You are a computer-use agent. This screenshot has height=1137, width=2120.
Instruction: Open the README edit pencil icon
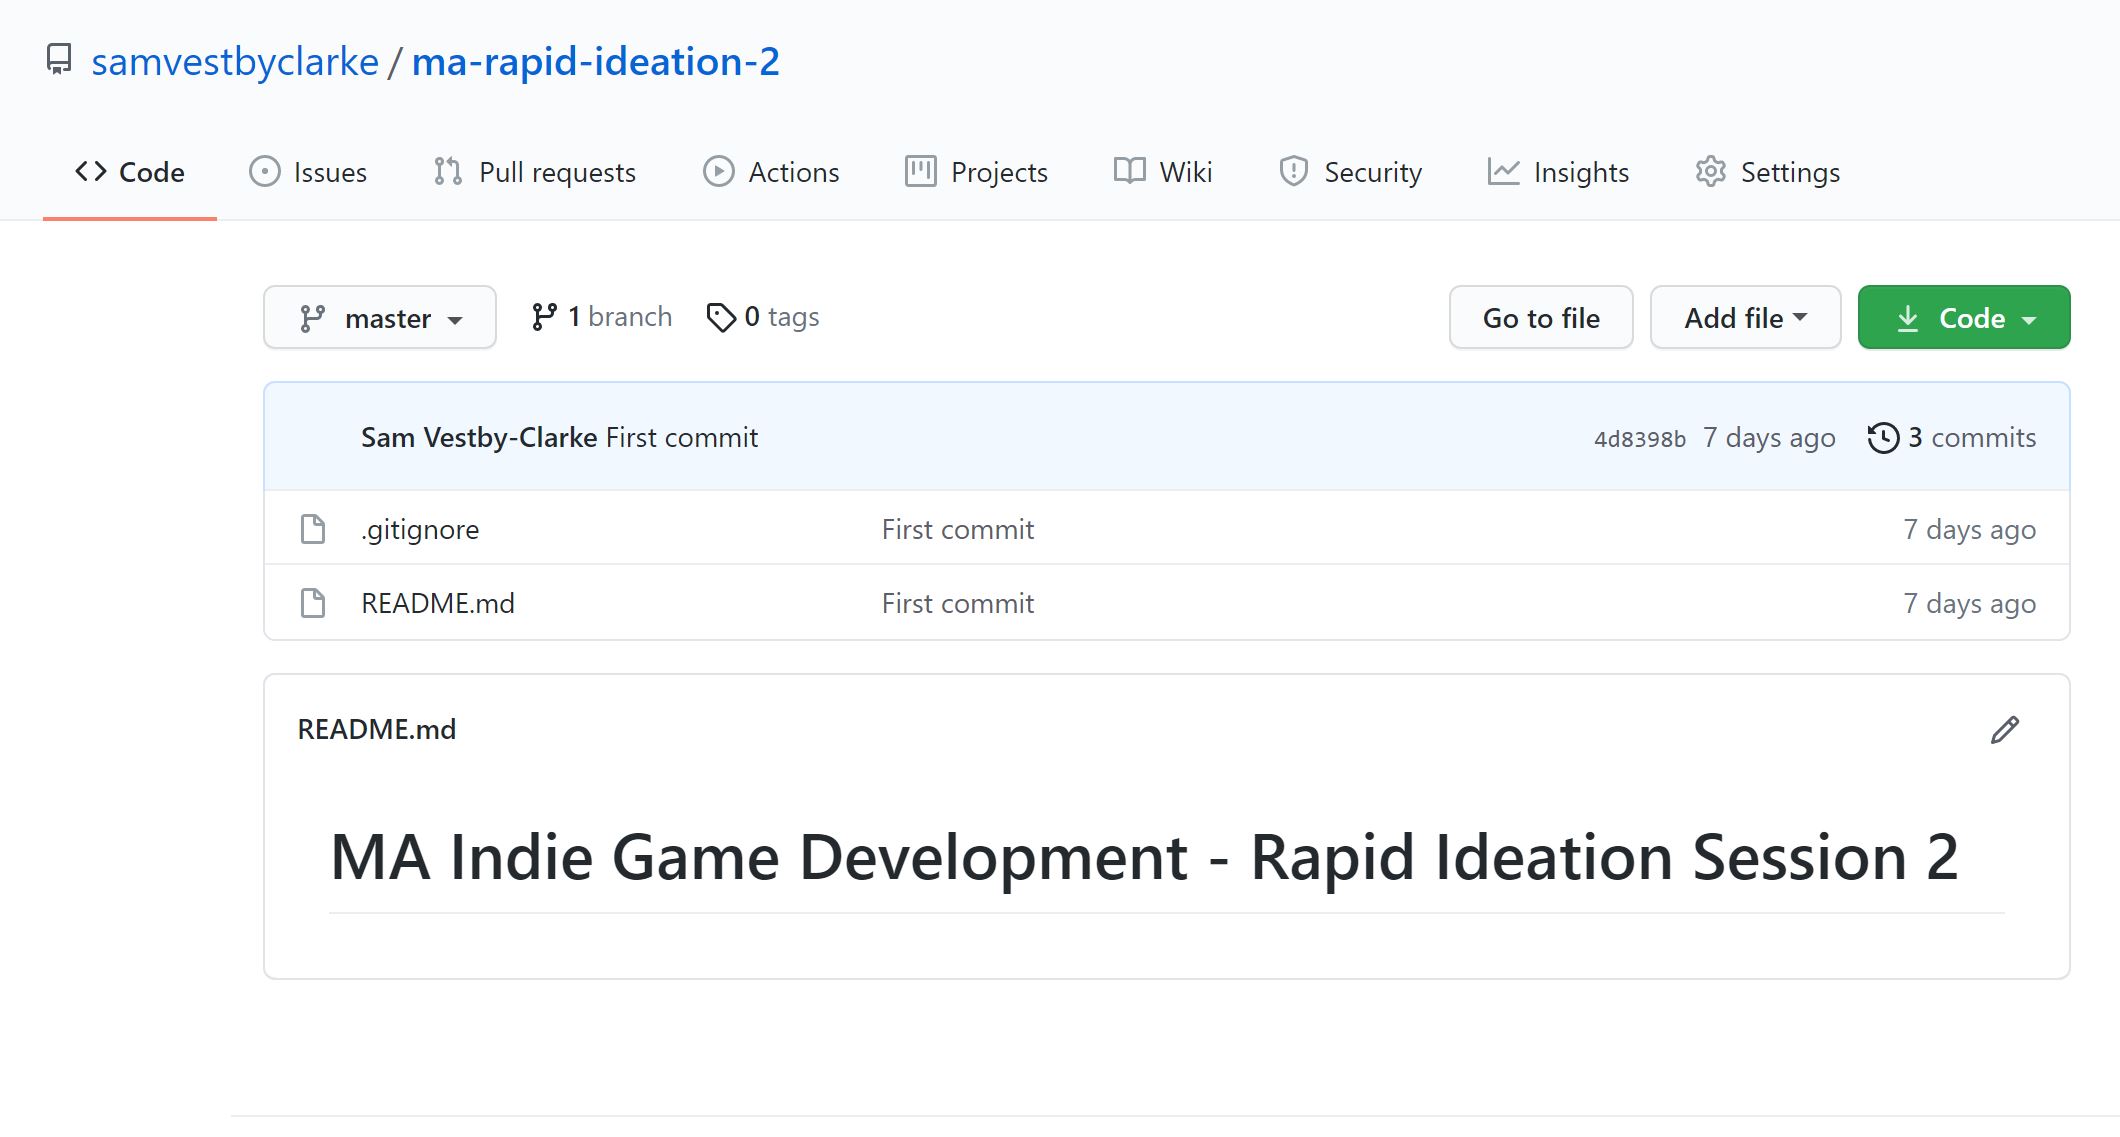2003,731
